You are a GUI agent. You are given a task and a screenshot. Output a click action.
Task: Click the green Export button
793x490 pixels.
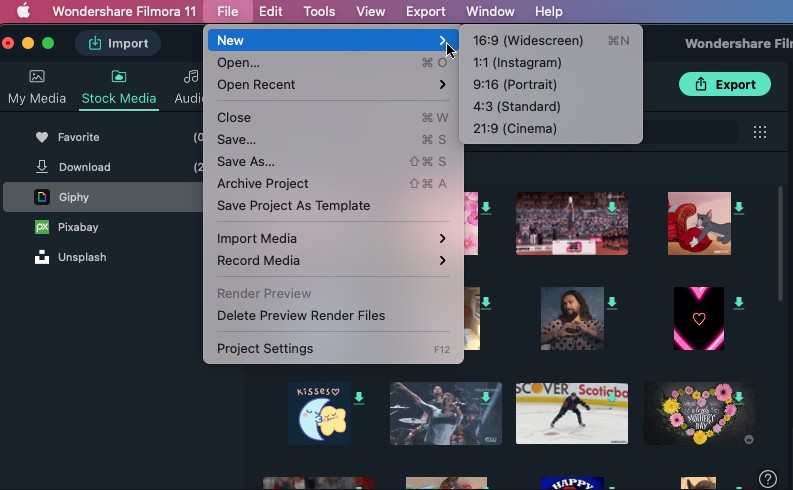pyautogui.click(x=725, y=84)
